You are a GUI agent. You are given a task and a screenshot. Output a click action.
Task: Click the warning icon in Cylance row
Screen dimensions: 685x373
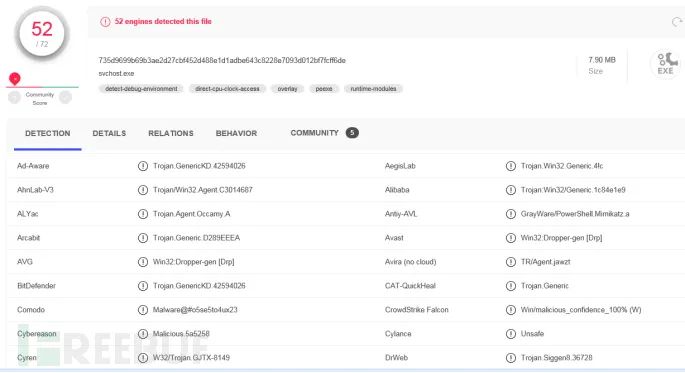pos(511,334)
